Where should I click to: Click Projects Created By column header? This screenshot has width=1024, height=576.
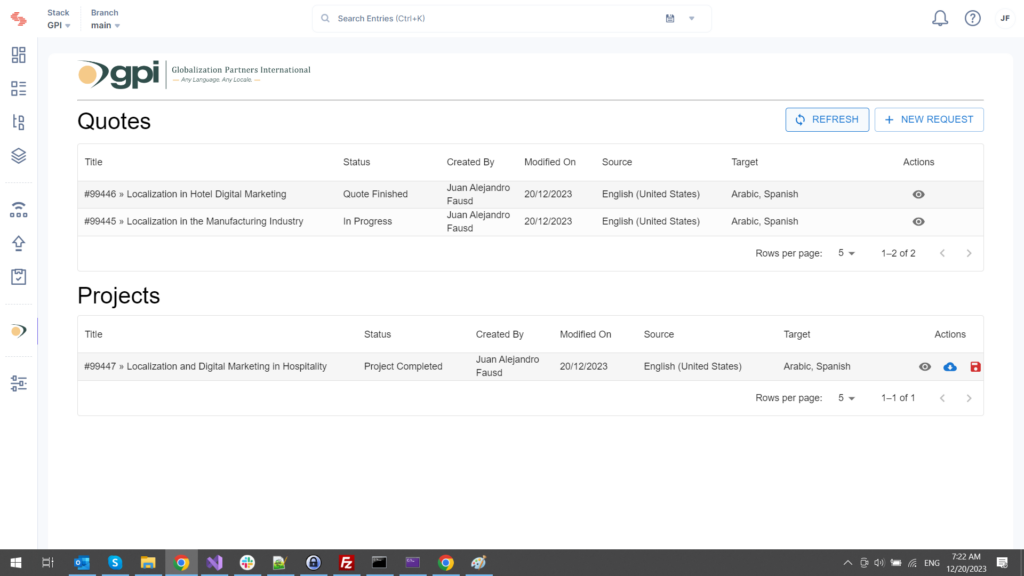click(500, 334)
